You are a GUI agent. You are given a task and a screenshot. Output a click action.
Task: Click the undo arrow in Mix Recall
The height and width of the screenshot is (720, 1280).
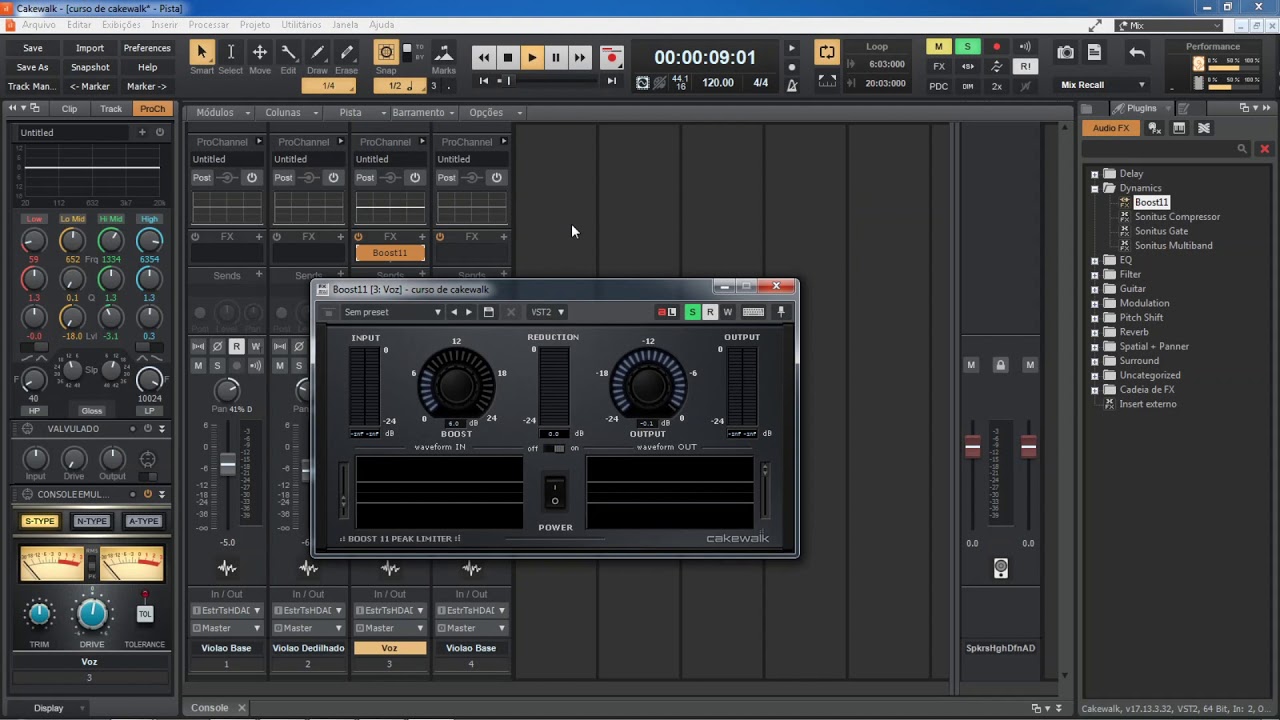(x=1137, y=52)
